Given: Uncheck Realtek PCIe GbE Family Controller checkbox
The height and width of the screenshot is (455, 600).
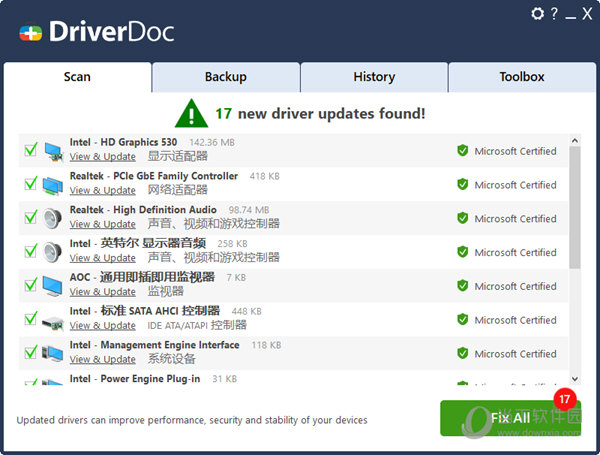Looking at the screenshot, I should (31, 183).
